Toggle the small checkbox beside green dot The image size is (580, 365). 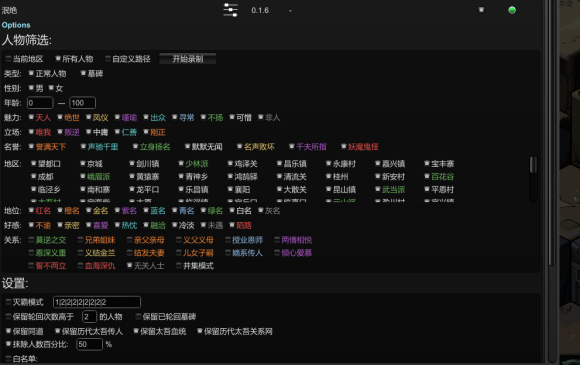(481, 10)
